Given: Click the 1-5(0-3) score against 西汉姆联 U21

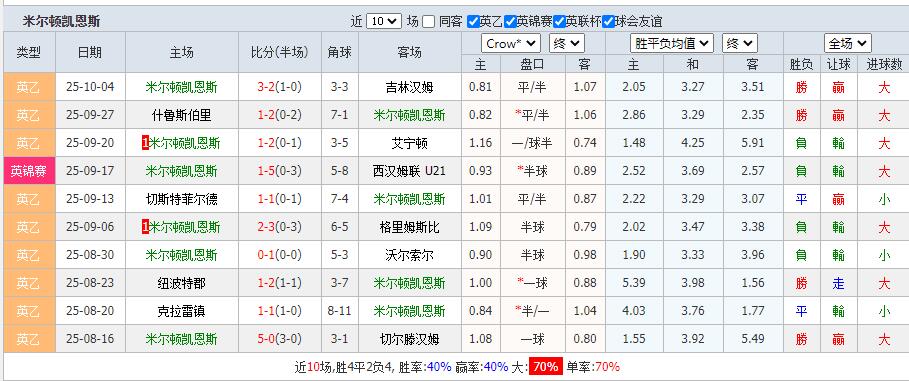Looking at the screenshot, I should [279, 171].
